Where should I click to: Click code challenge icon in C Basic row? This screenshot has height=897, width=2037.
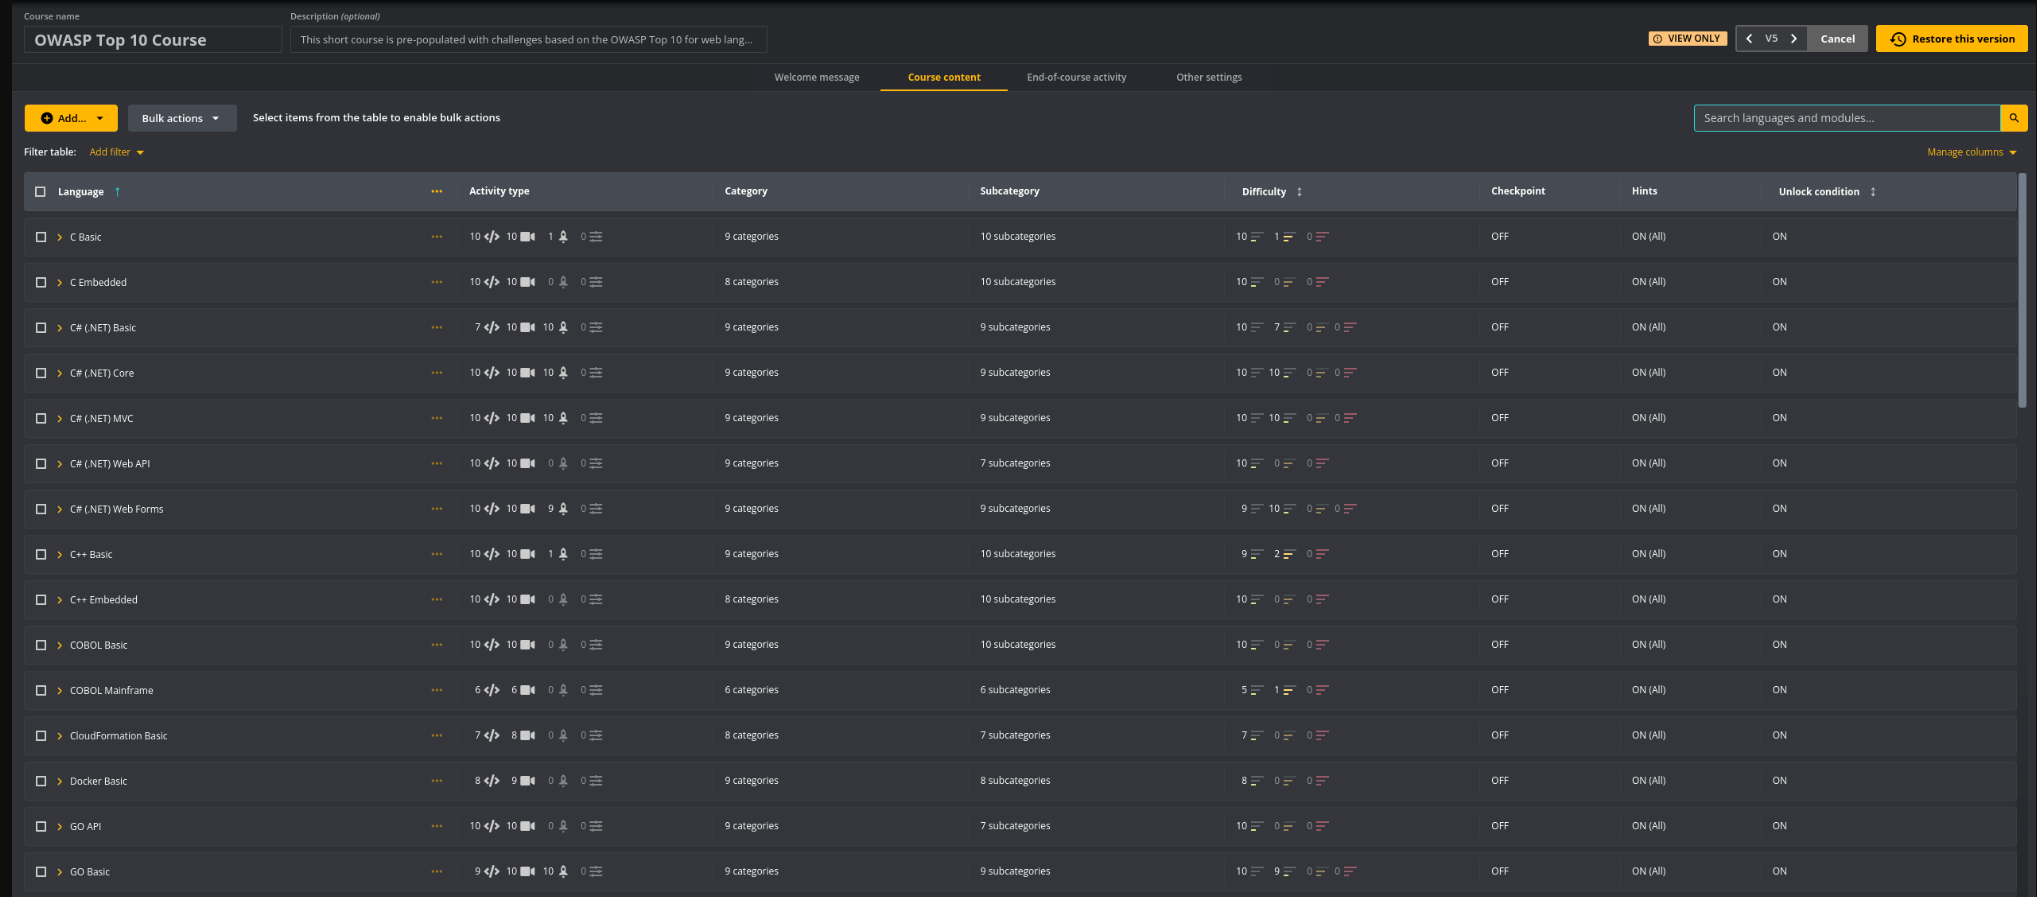491,237
